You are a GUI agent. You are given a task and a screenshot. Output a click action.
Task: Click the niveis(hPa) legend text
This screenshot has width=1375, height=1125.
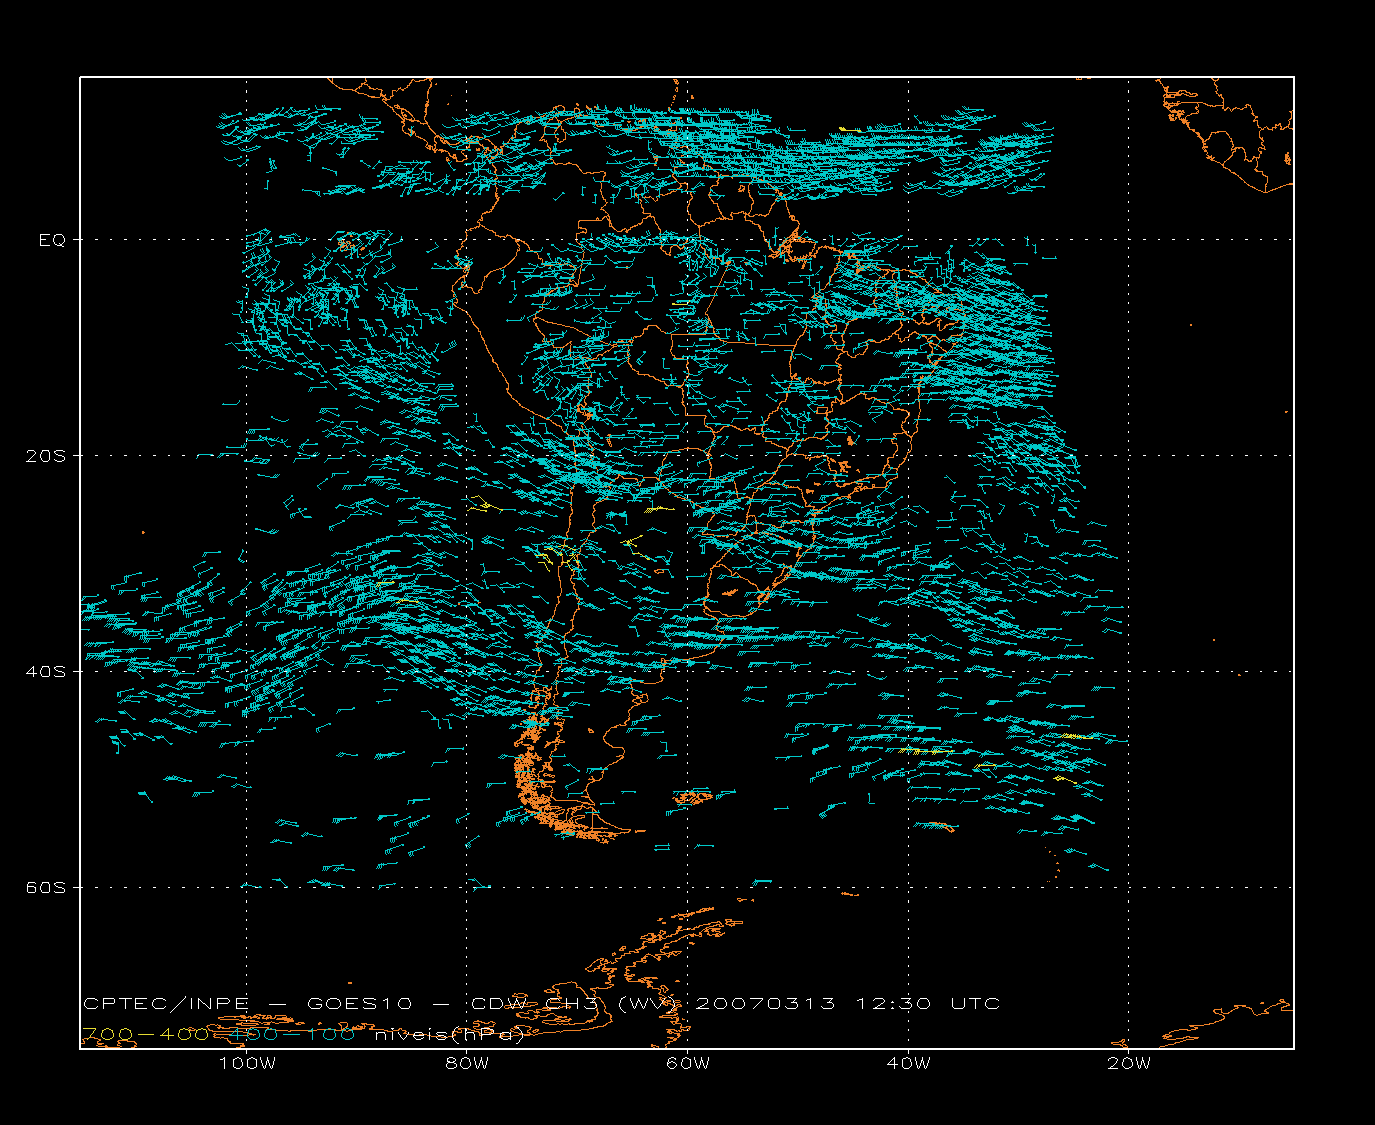pyautogui.click(x=449, y=1035)
